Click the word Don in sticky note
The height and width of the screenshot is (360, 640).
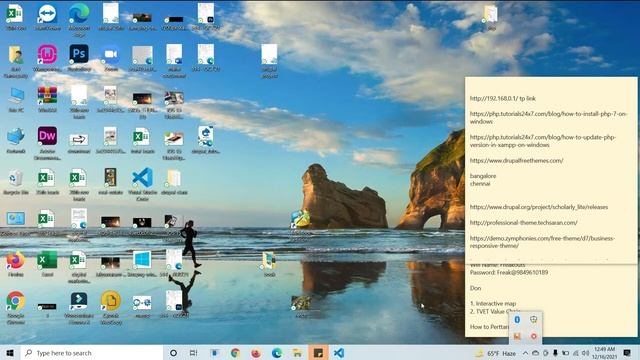pos(475,288)
